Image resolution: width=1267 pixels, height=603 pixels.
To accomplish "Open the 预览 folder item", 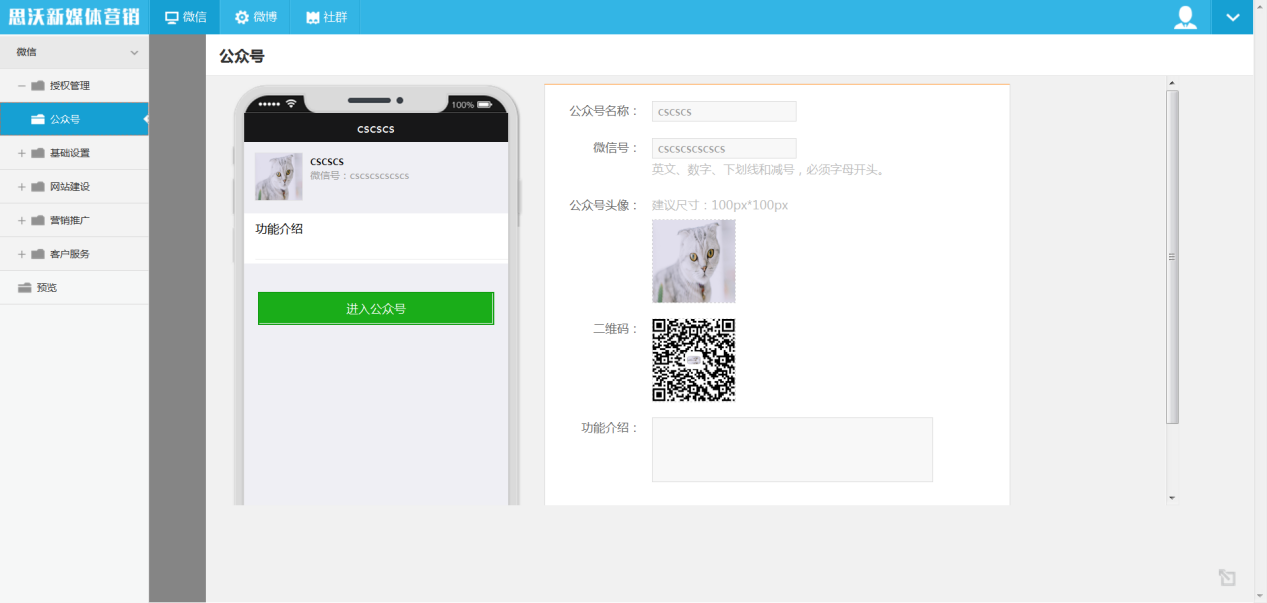I will click(x=46, y=288).
